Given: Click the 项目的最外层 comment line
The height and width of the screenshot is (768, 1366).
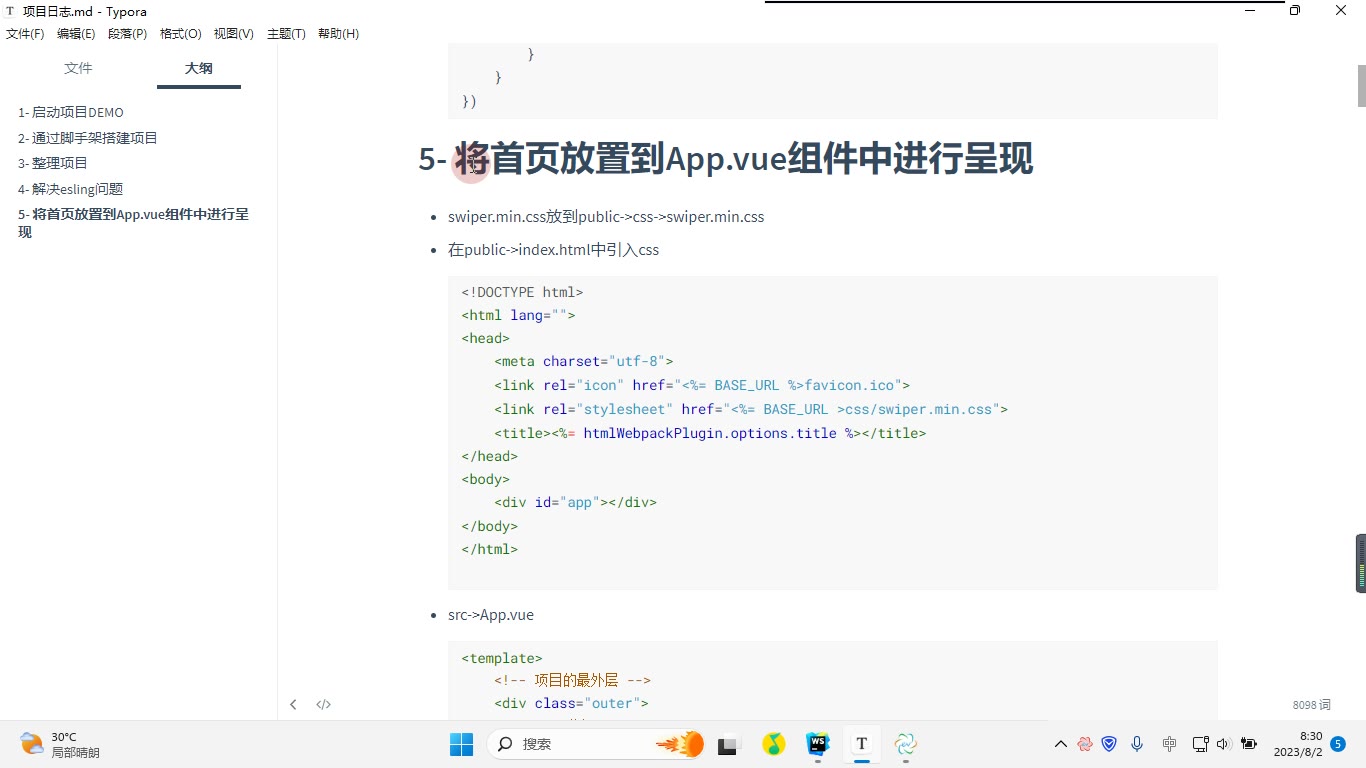Looking at the screenshot, I should pyautogui.click(x=572, y=680).
